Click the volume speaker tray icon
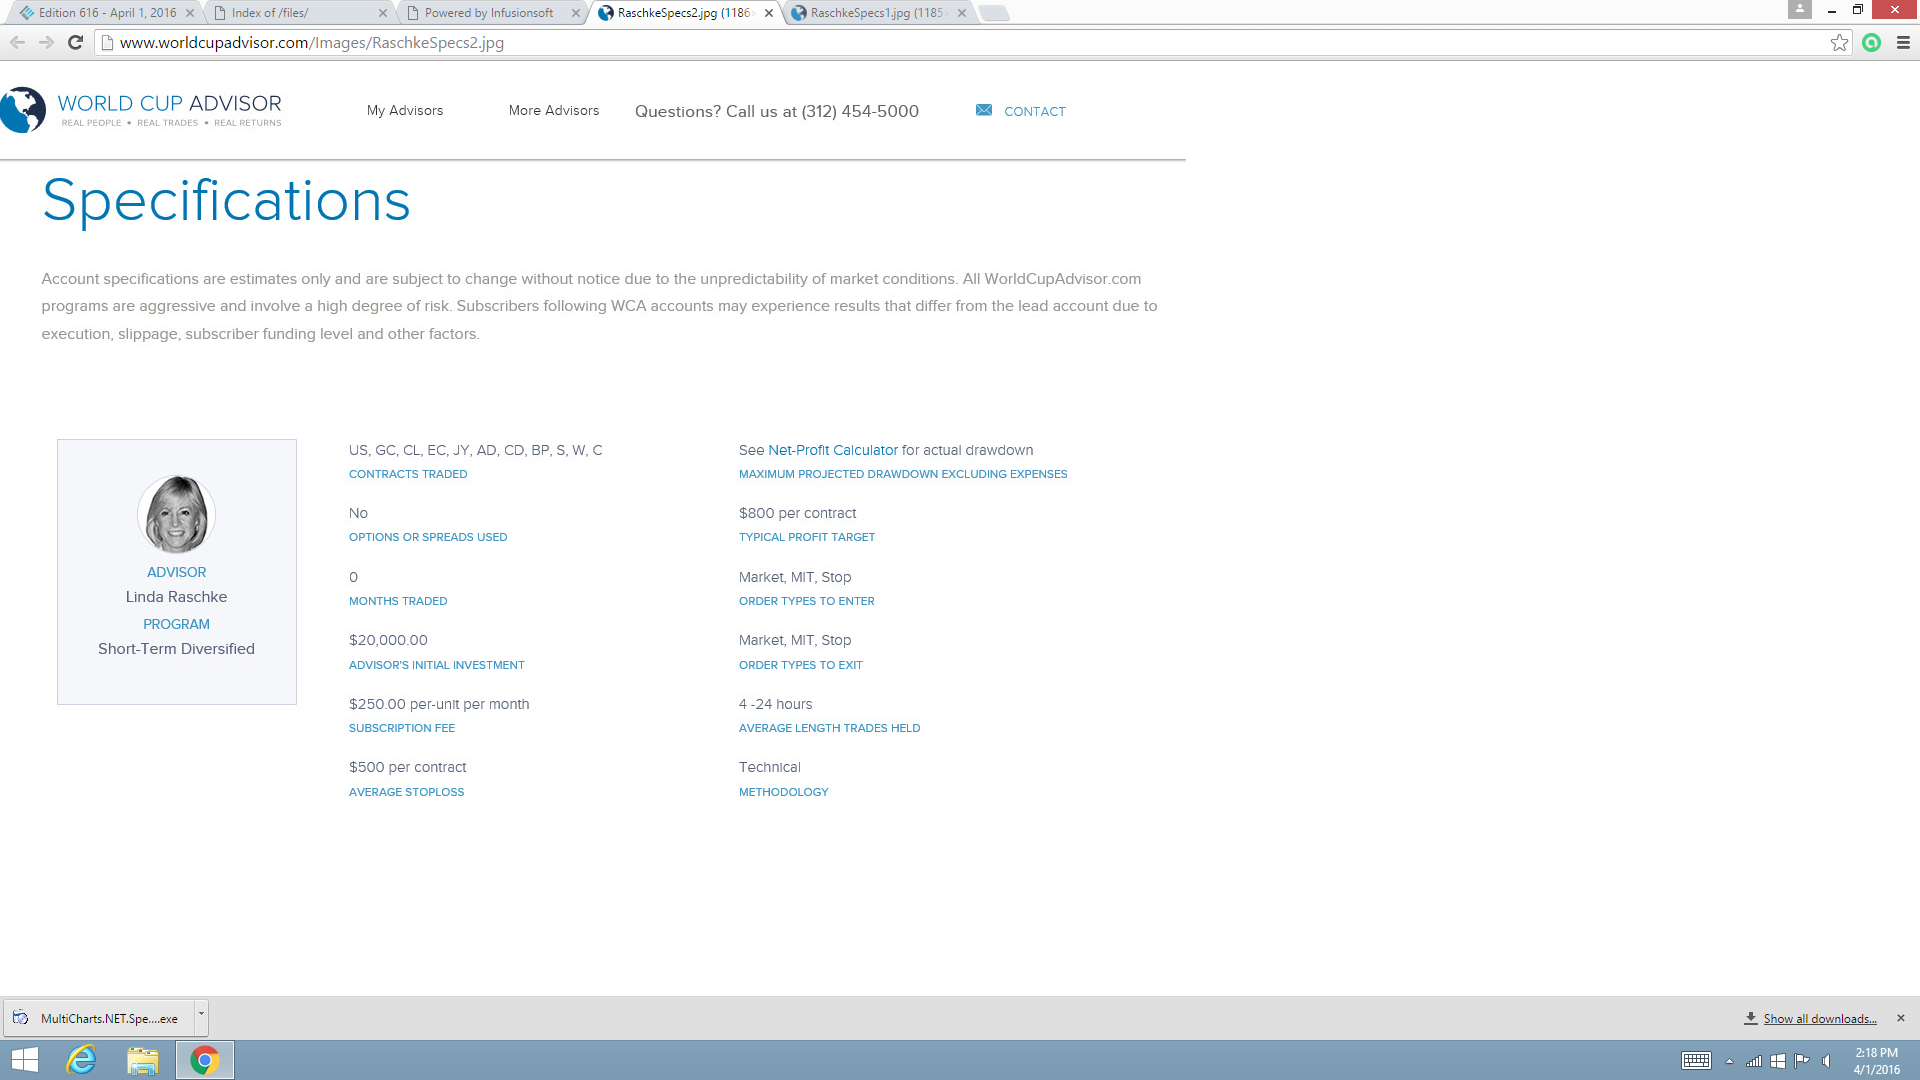The height and width of the screenshot is (1080, 1920). point(1827,1061)
